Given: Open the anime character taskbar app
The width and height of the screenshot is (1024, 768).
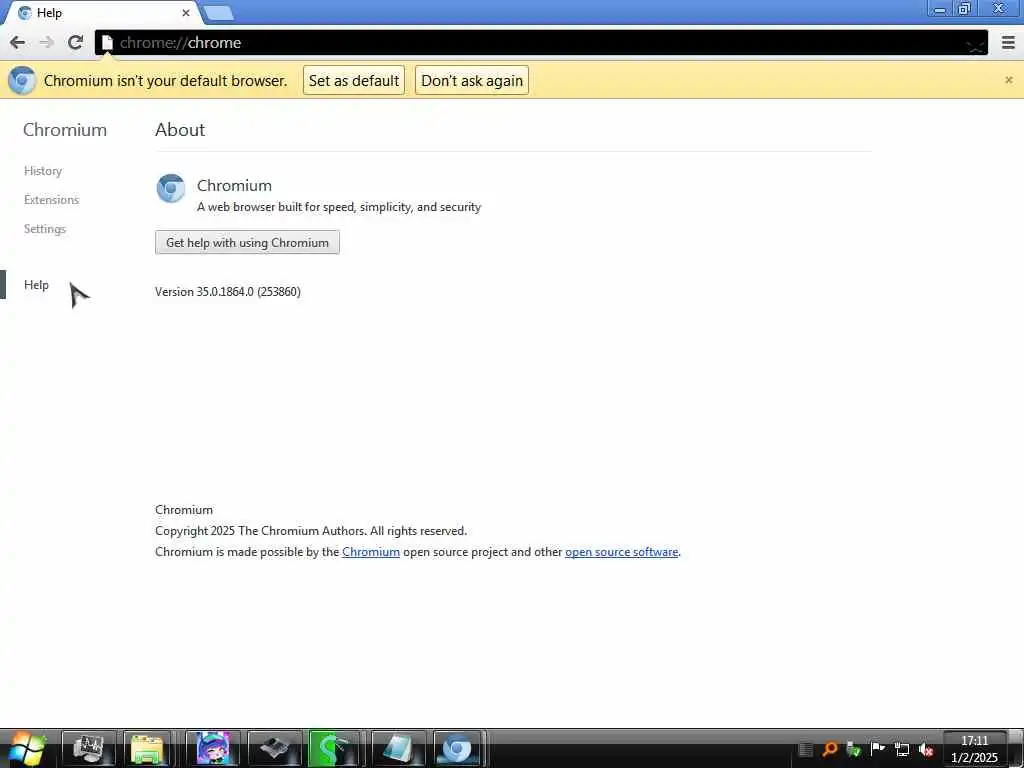Looking at the screenshot, I should (x=213, y=749).
